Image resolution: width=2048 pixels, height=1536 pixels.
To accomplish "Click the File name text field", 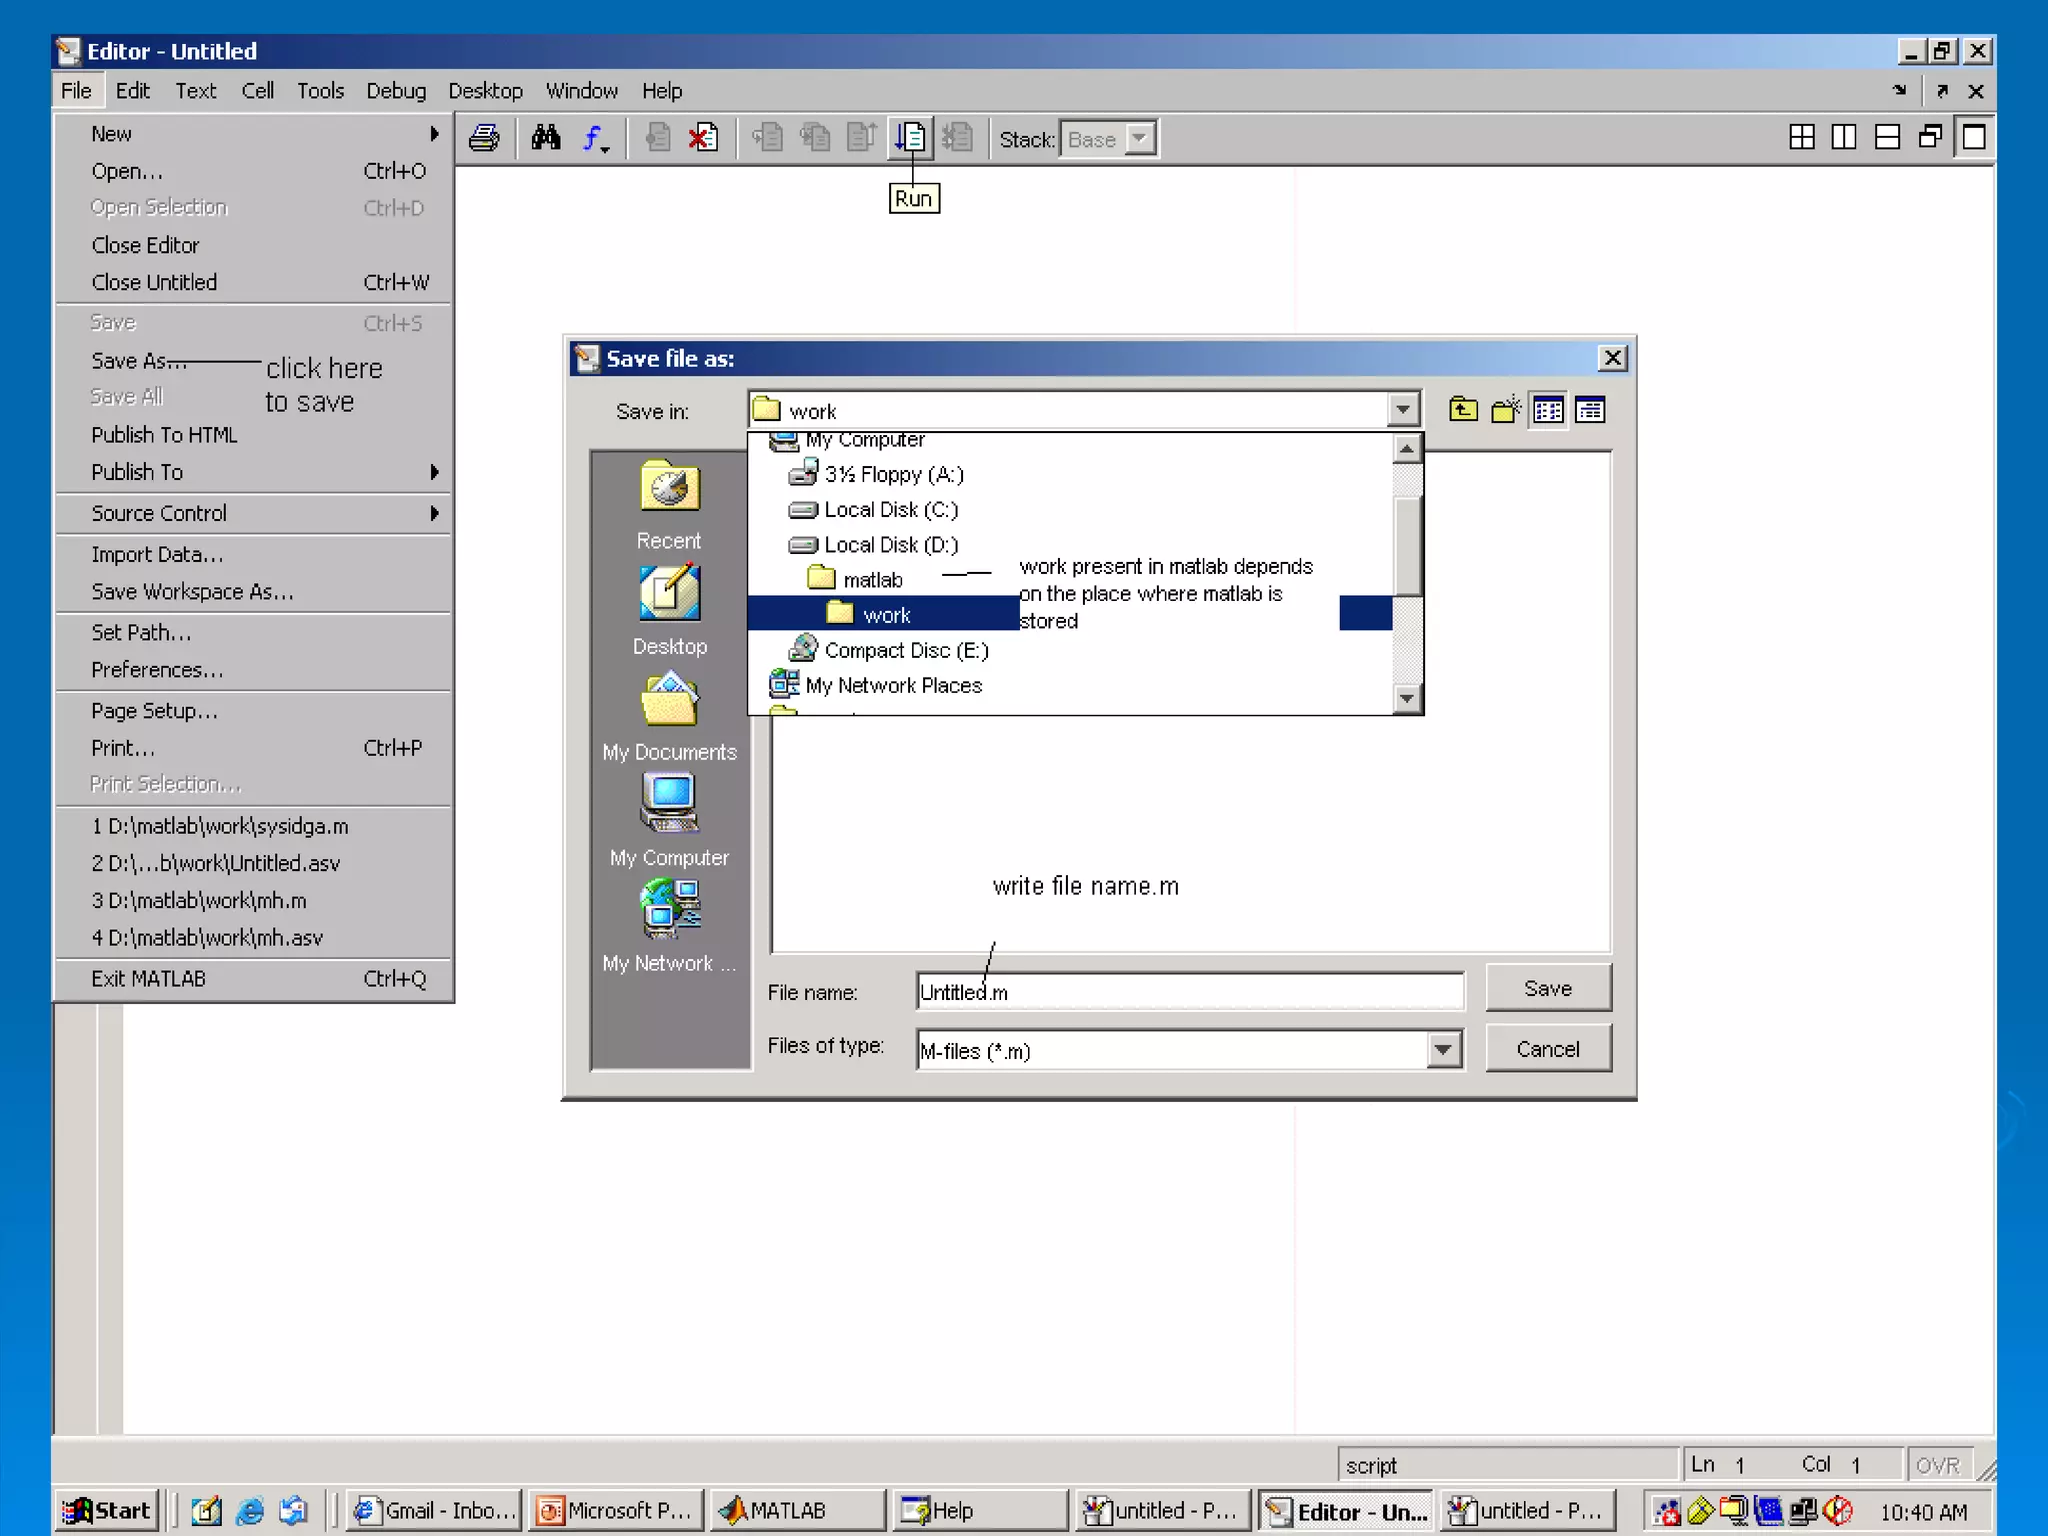I will point(1190,992).
